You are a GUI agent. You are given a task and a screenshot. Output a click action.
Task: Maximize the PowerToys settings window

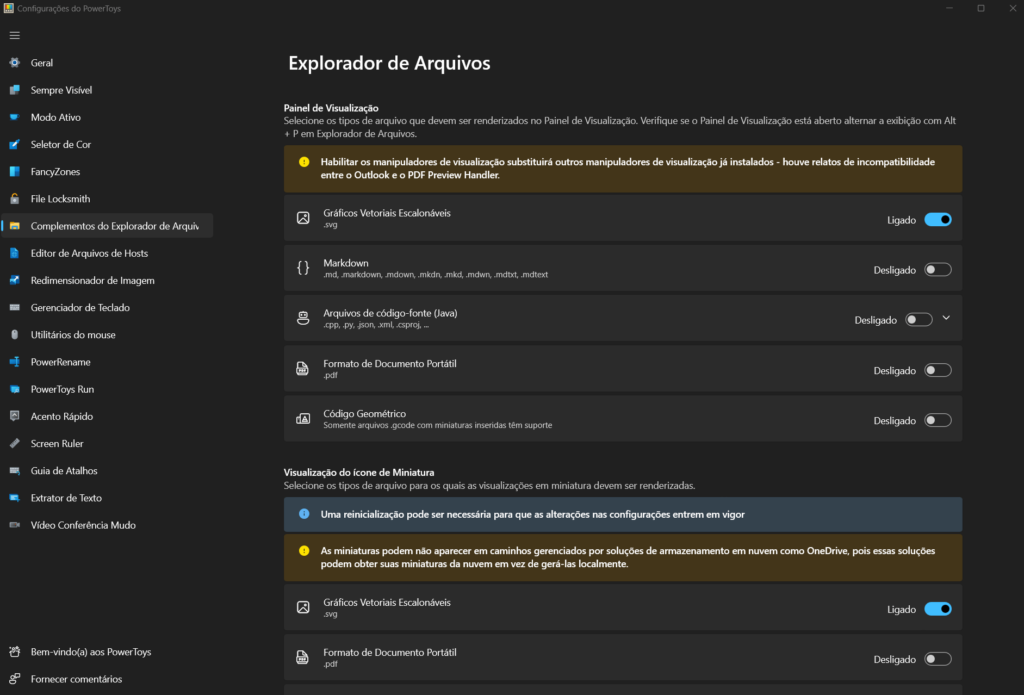[x=980, y=8]
